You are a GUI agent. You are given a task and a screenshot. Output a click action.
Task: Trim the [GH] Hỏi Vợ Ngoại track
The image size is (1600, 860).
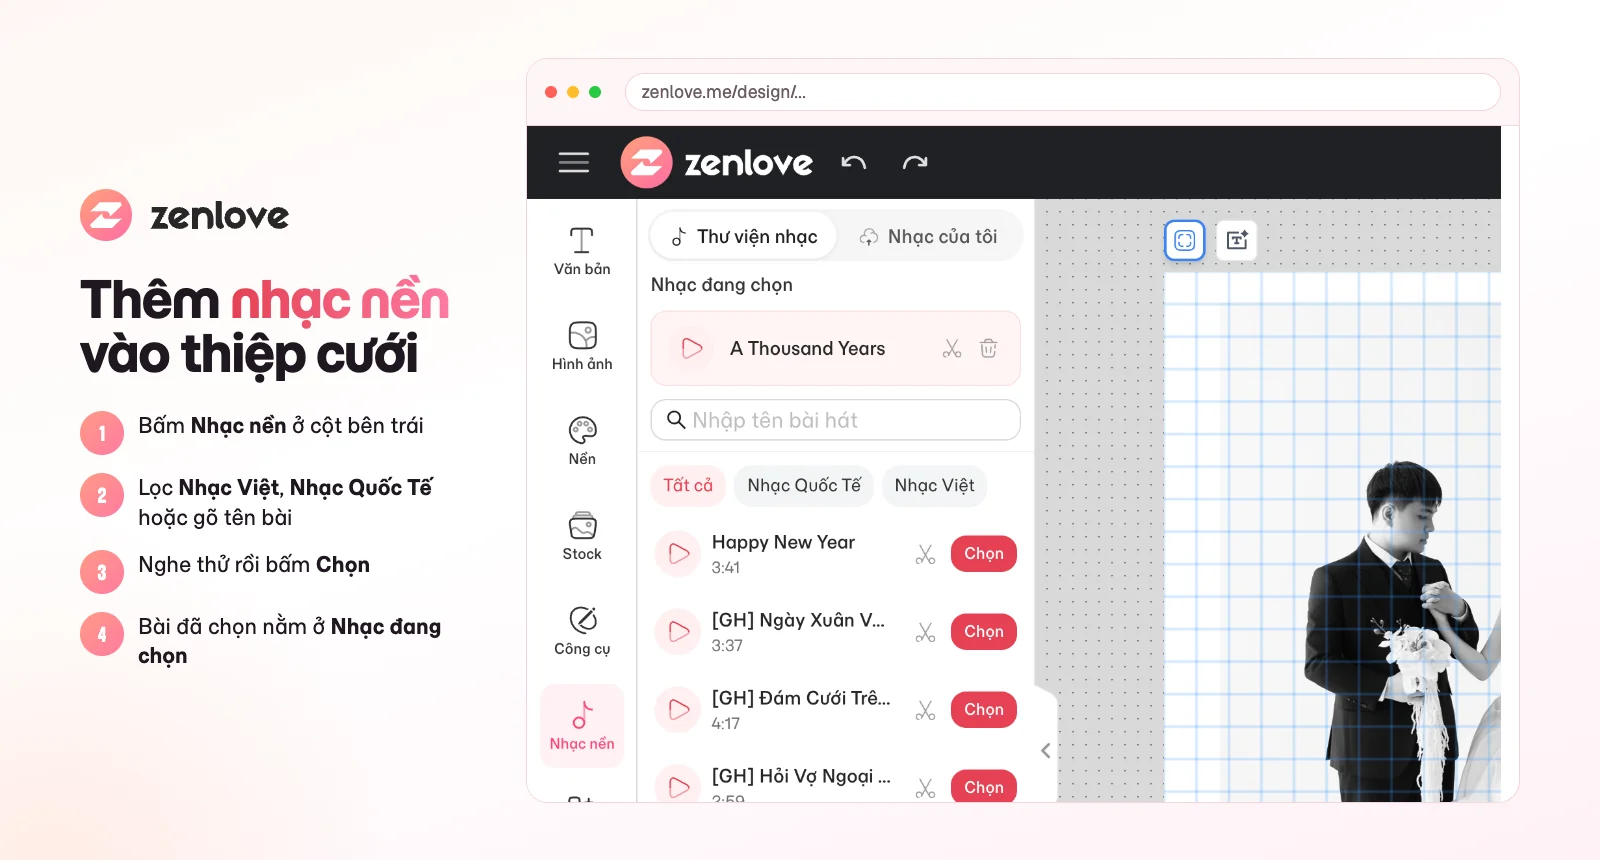tap(926, 788)
